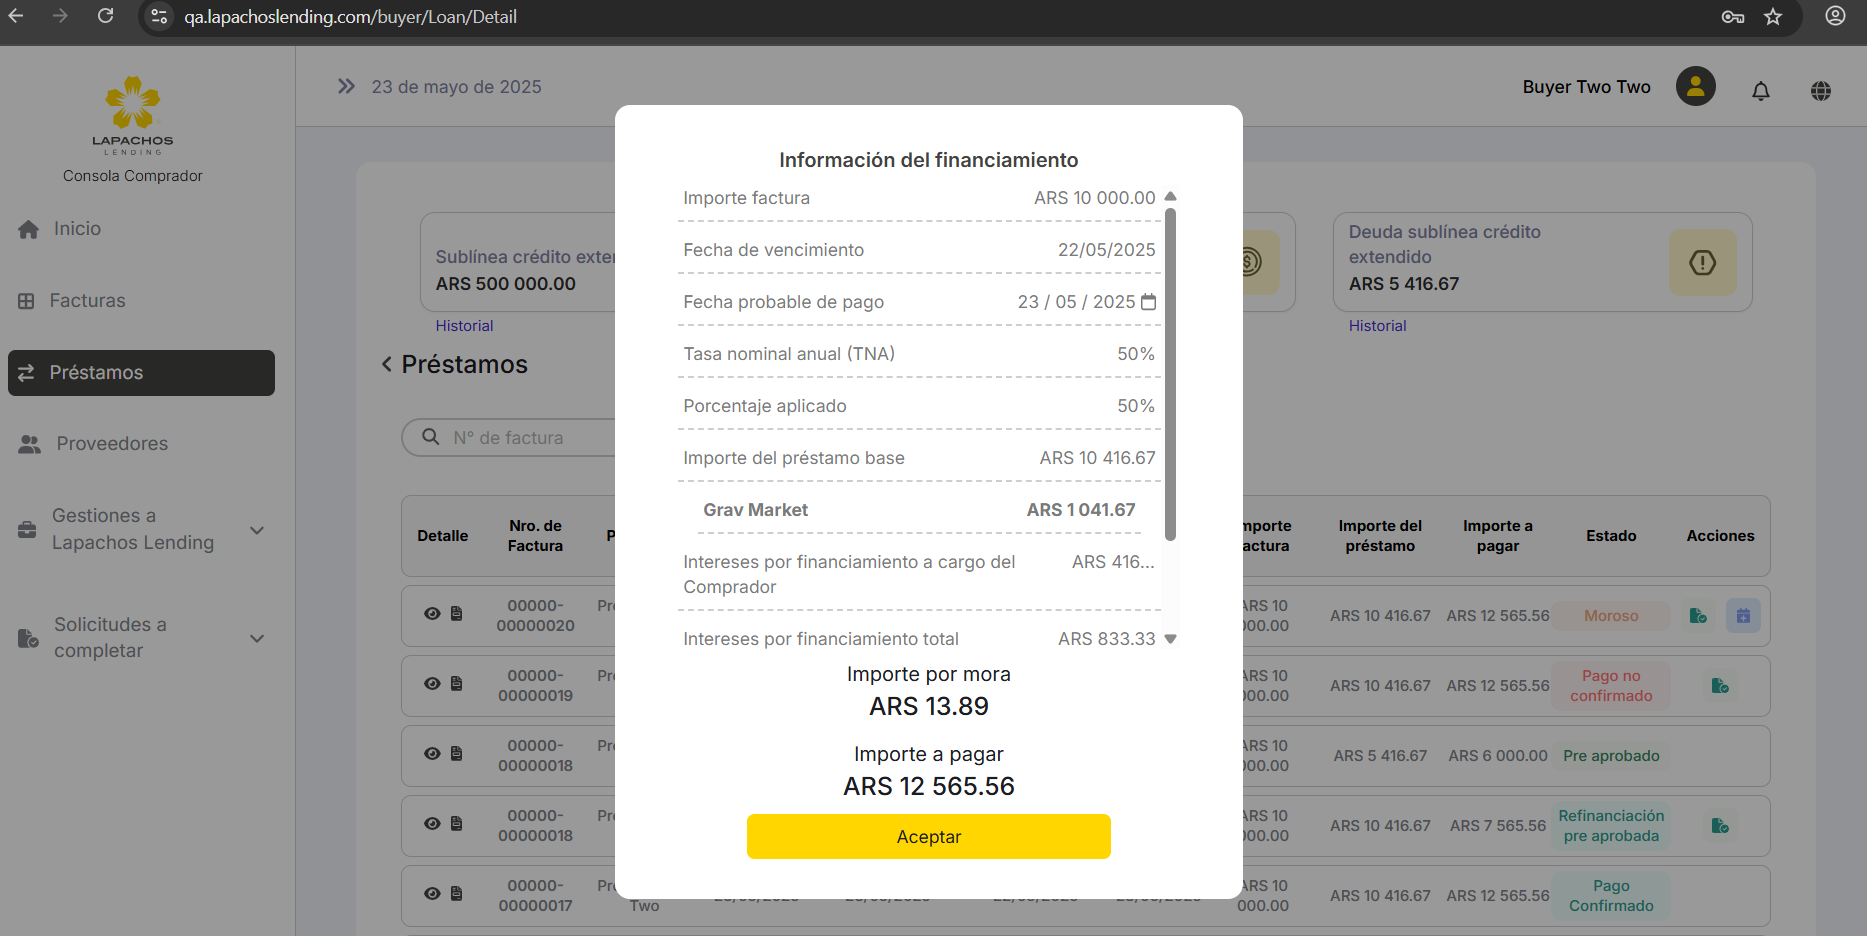Expand Solicitudes a completar menu
The width and height of the screenshot is (1867, 936).
click(257, 638)
